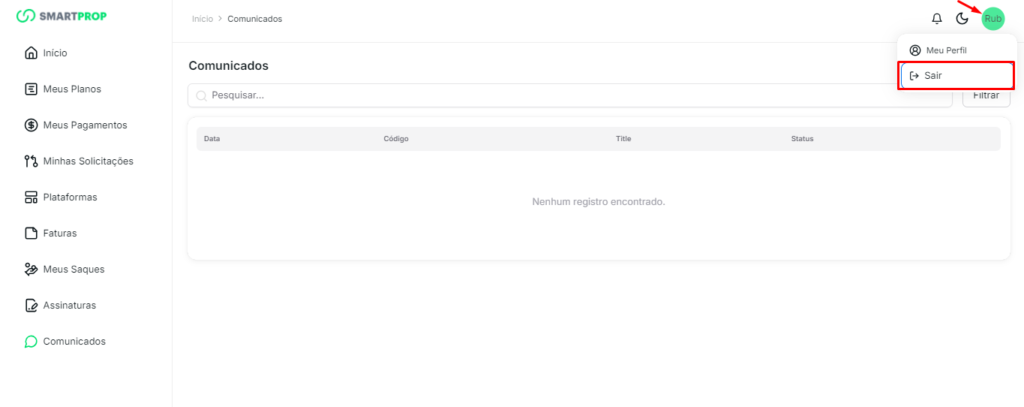Open Meus Pagamentos dollar icon
This screenshot has height=407, width=1024.
pos(31,125)
